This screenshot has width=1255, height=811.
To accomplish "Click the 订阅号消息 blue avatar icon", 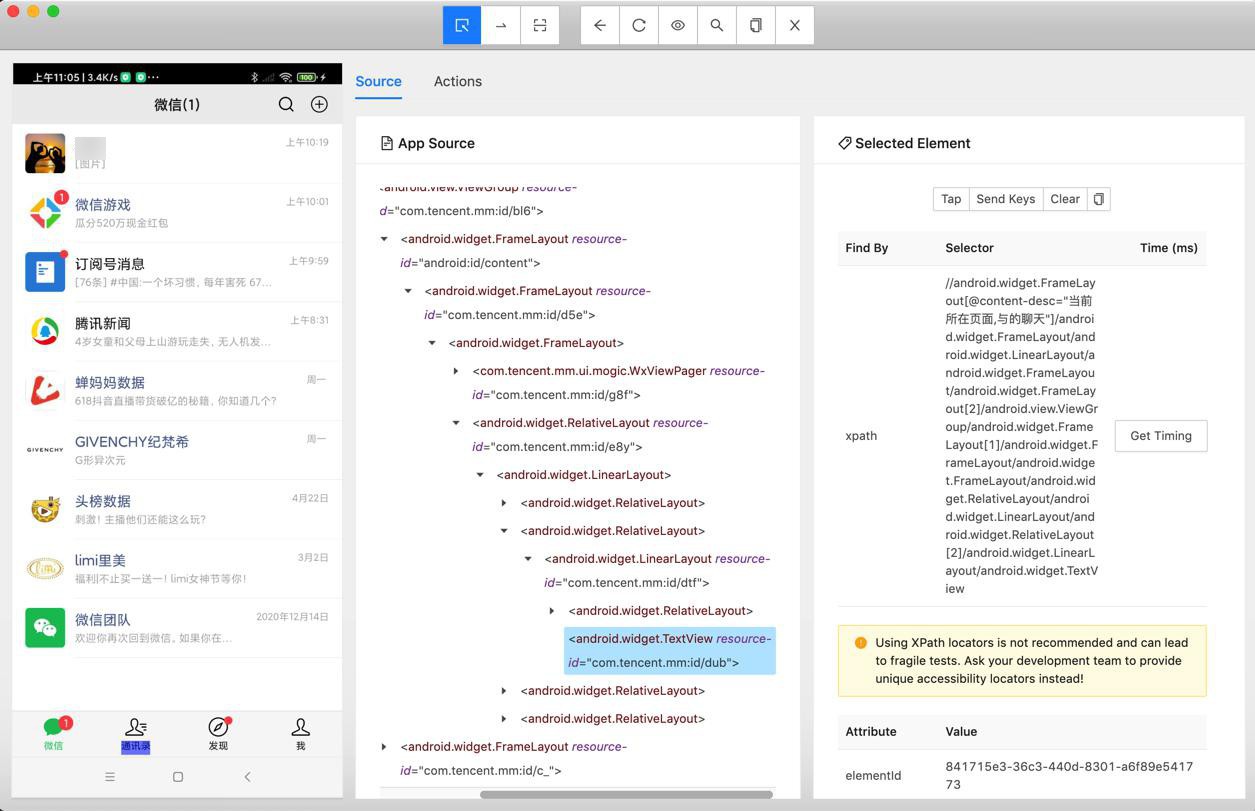I will (45, 271).
